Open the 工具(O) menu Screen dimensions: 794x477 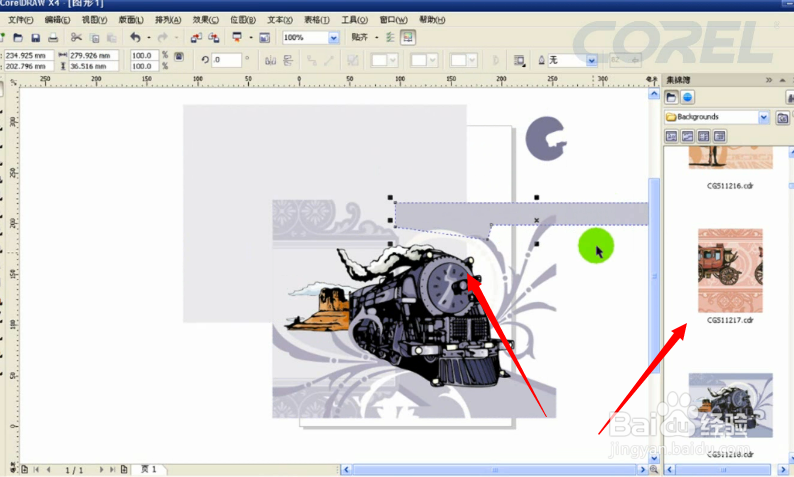(354, 20)
